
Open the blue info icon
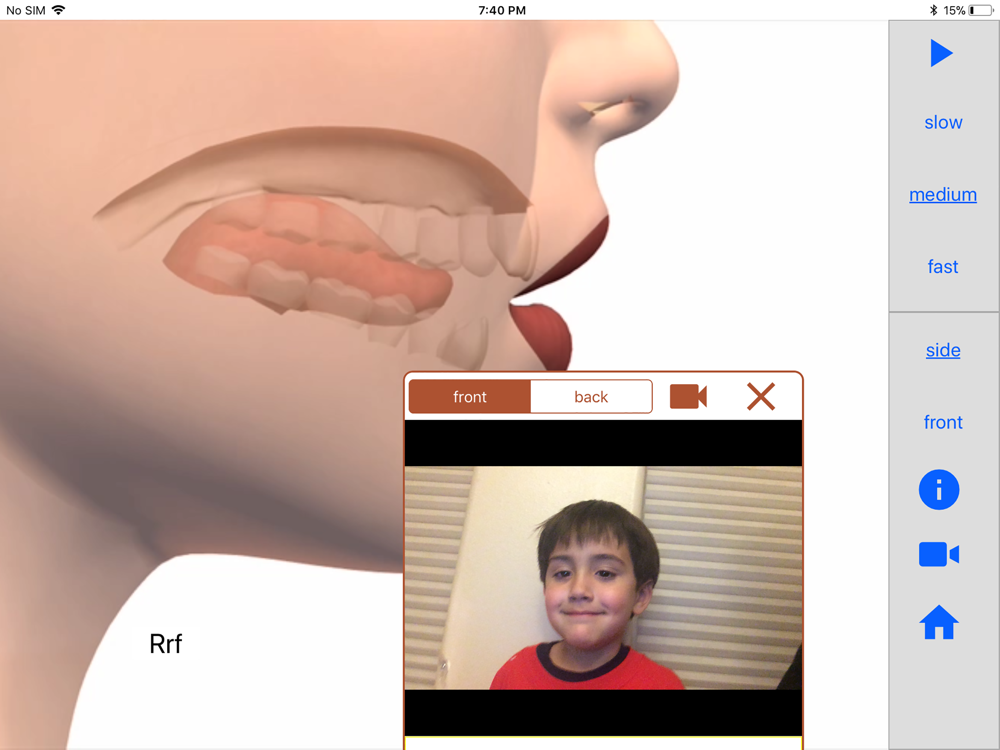(939, 490)
